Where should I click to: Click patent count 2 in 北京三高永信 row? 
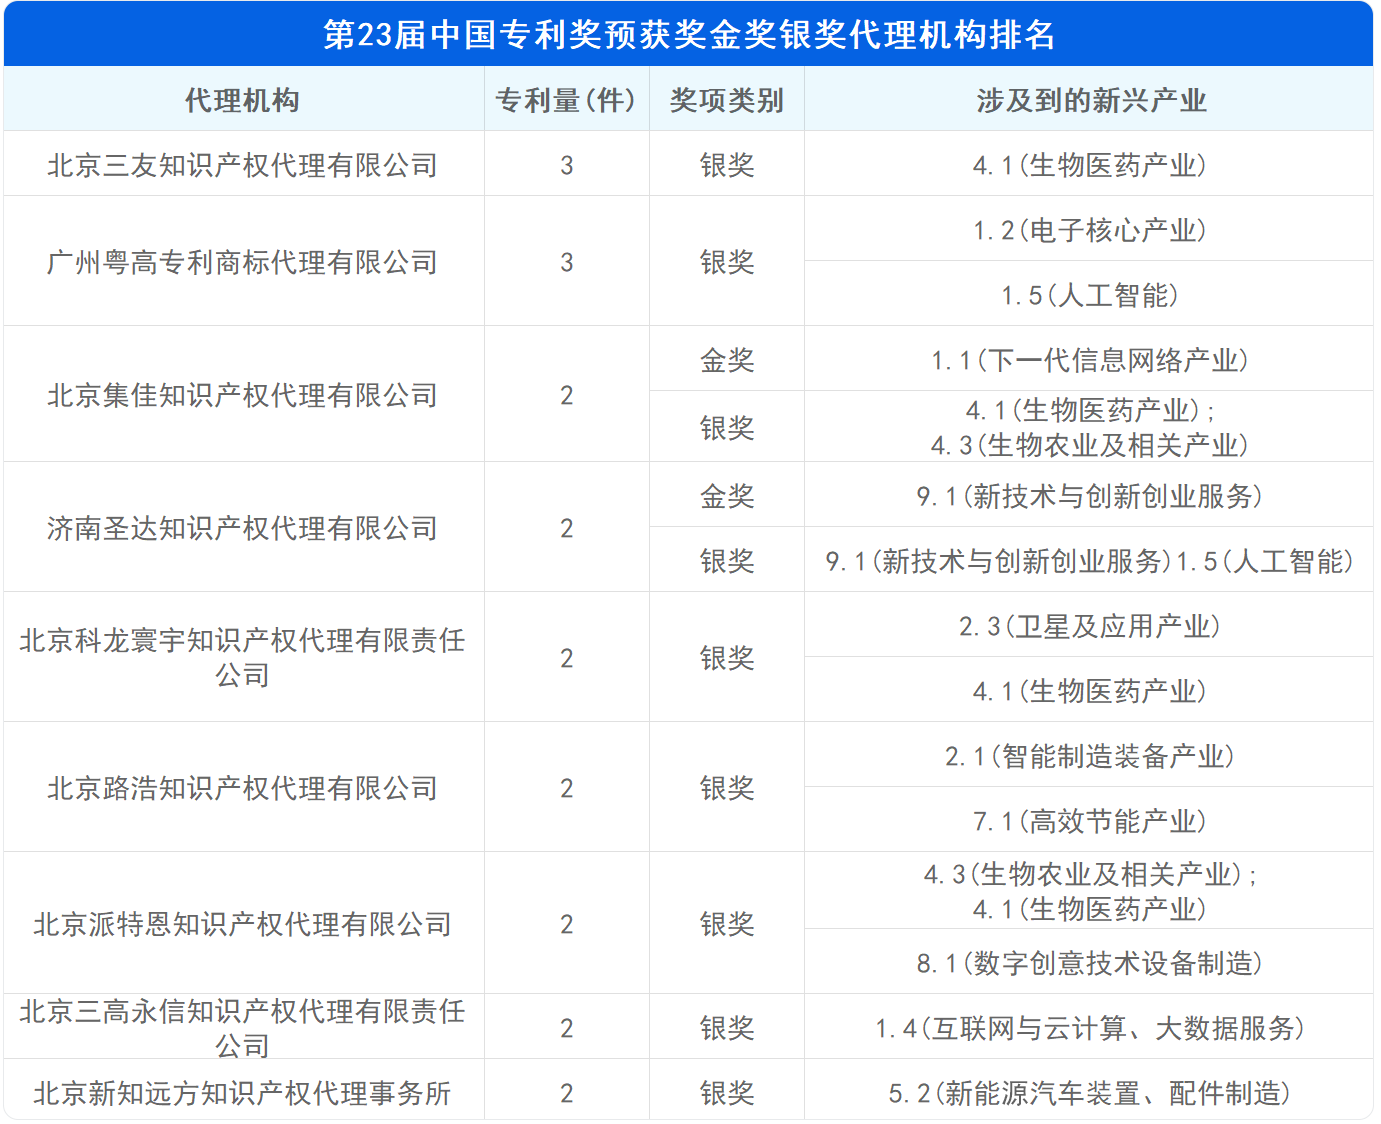click(567, 1027)
